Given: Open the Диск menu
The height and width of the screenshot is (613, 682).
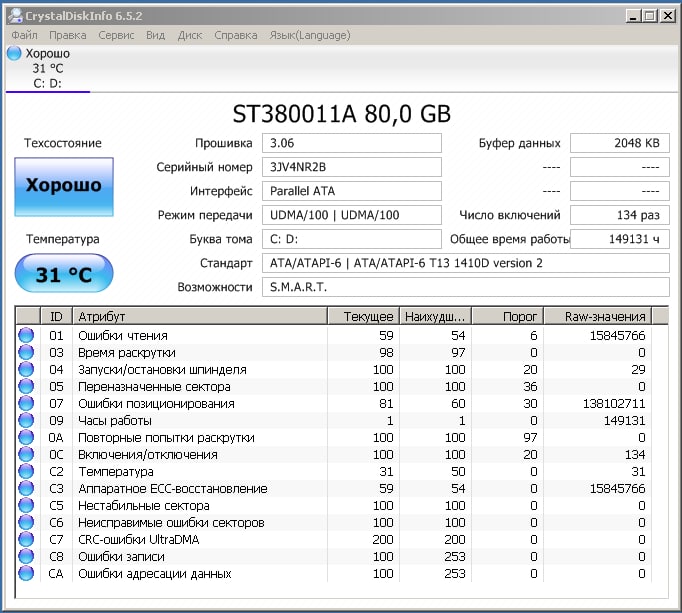Looking at the screenshot, I should click(190, 35).
